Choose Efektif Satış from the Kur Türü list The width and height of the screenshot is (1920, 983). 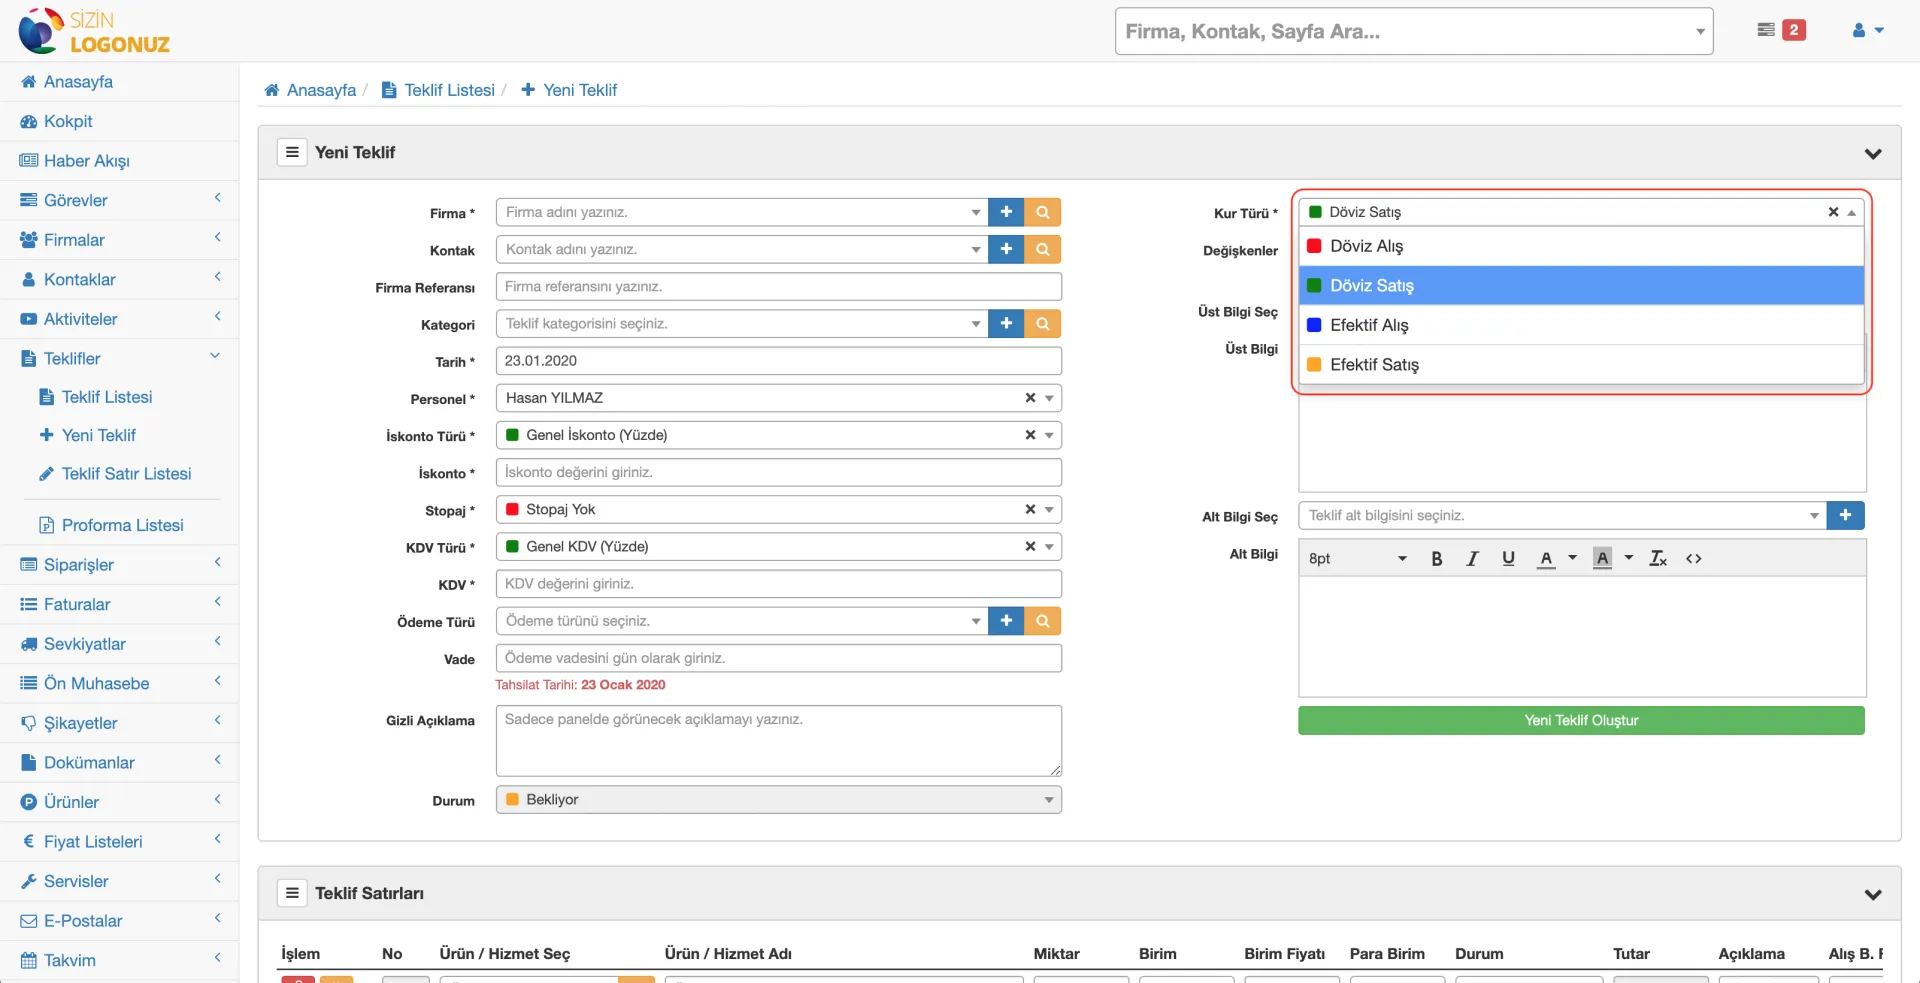pyautogui.click(x=1581, y=364)
